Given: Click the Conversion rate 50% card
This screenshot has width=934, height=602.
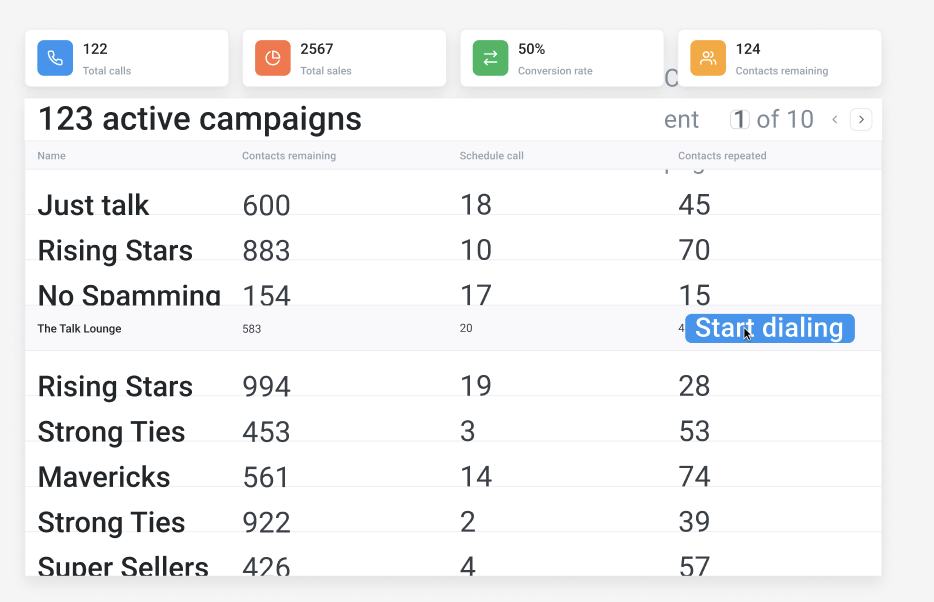Looking at the screenshot, I should tap(562, 58).
